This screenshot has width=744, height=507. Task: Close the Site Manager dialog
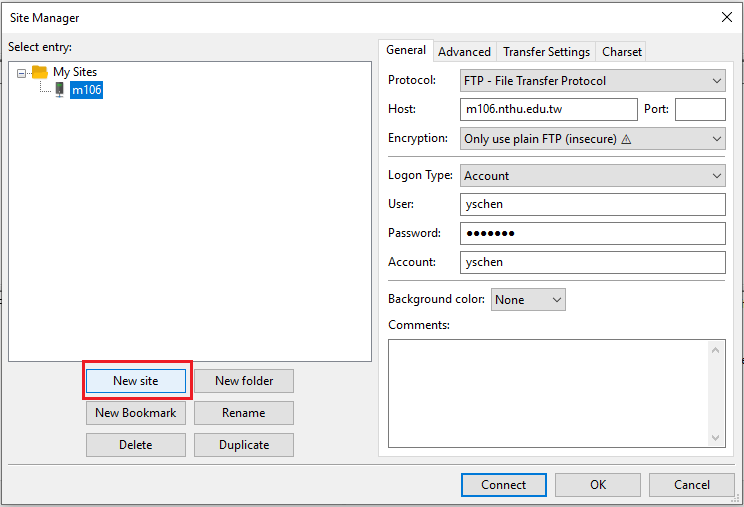click(725, 17)
